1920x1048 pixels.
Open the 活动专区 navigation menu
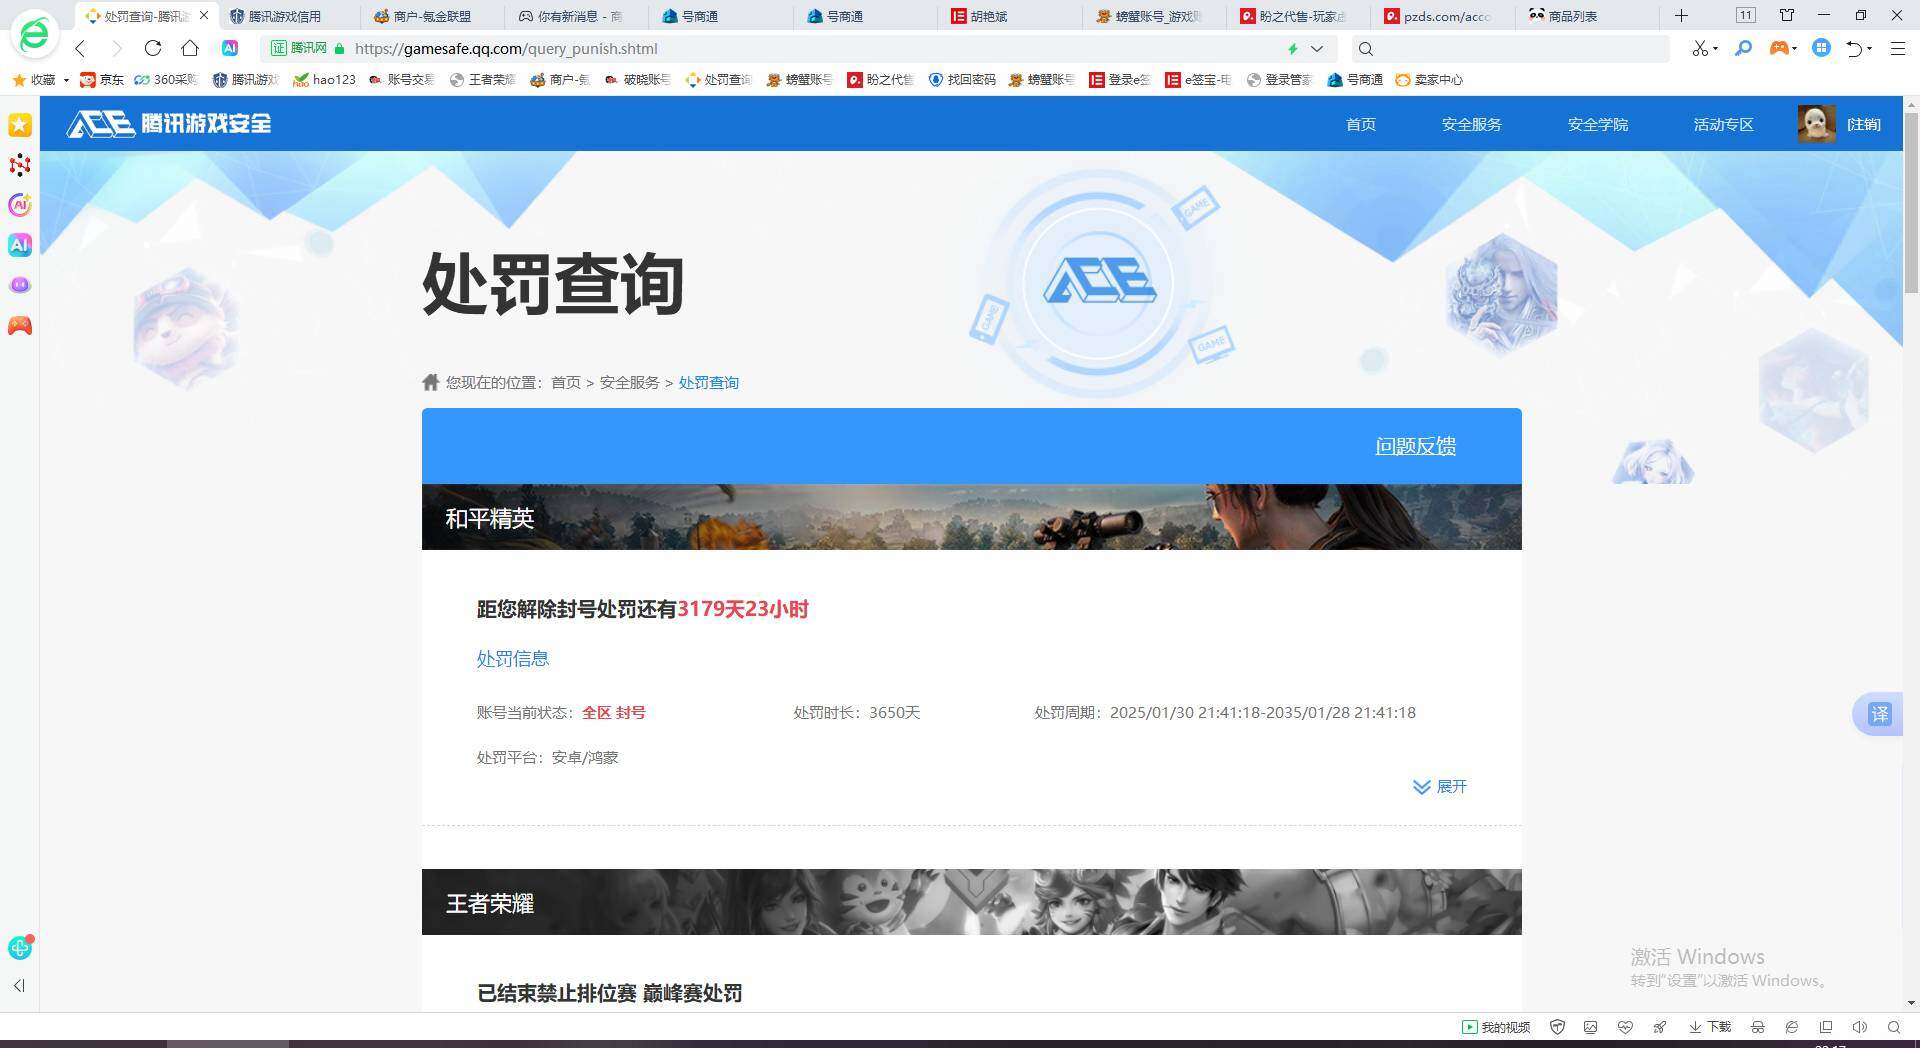tap(1723, 124)
